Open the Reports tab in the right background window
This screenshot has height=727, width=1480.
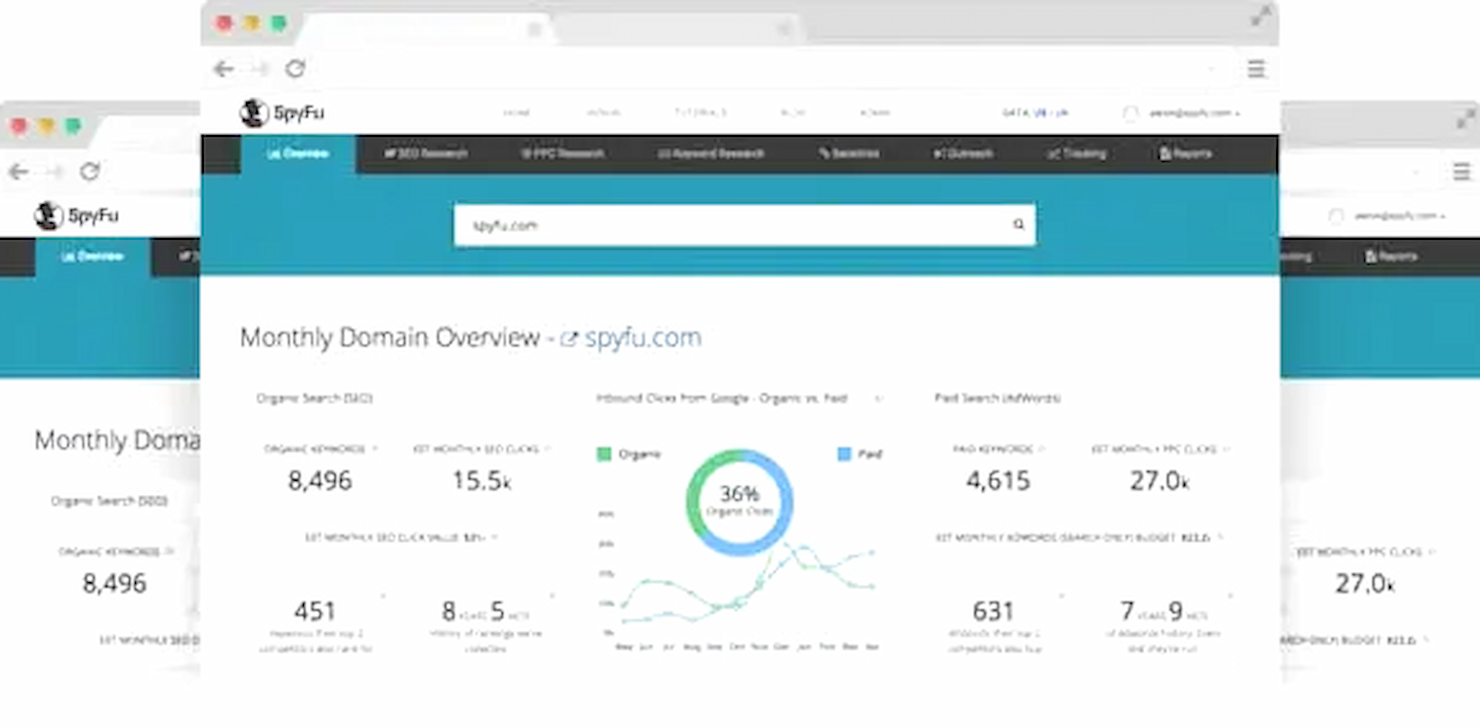pos(1391,257)
